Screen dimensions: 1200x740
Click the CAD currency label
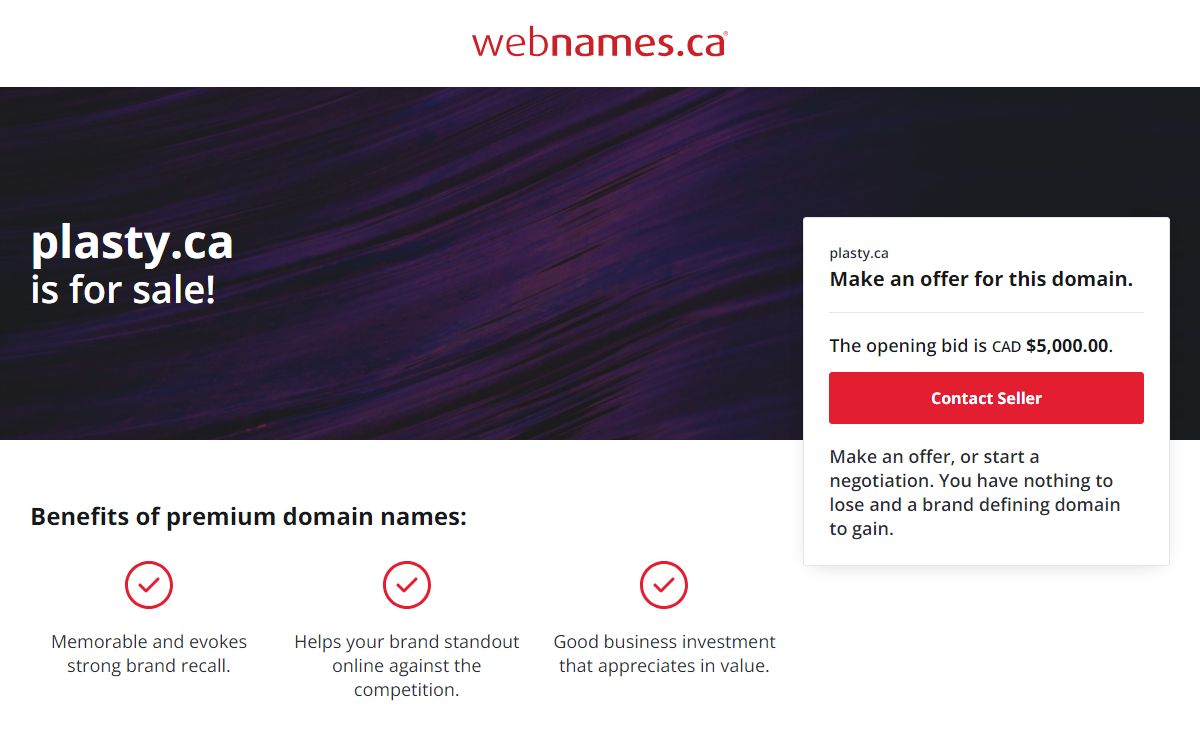(x=1006, y=347)
